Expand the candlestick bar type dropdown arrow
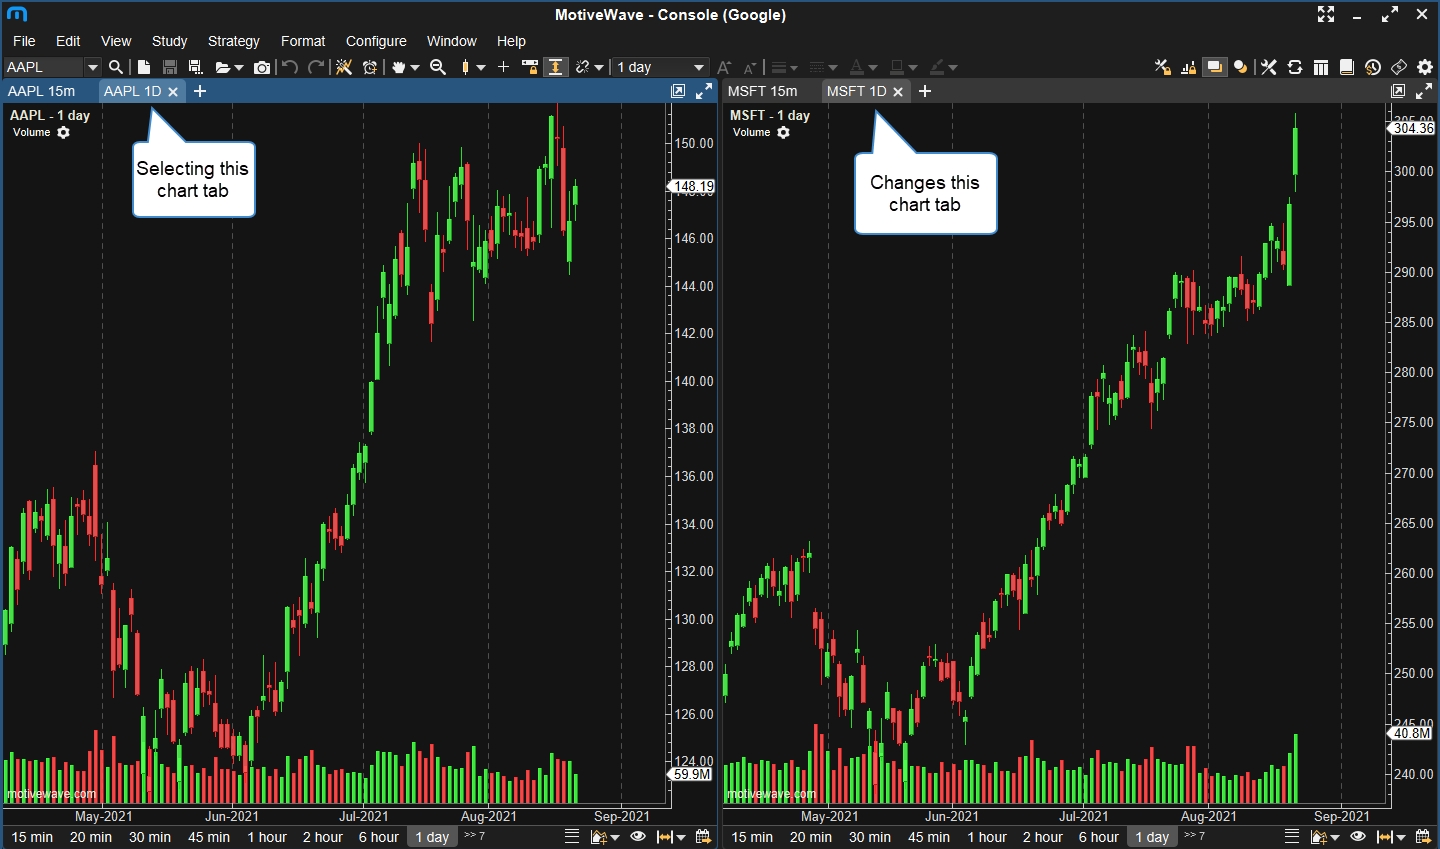The image size is (1440, 849). 481,67
